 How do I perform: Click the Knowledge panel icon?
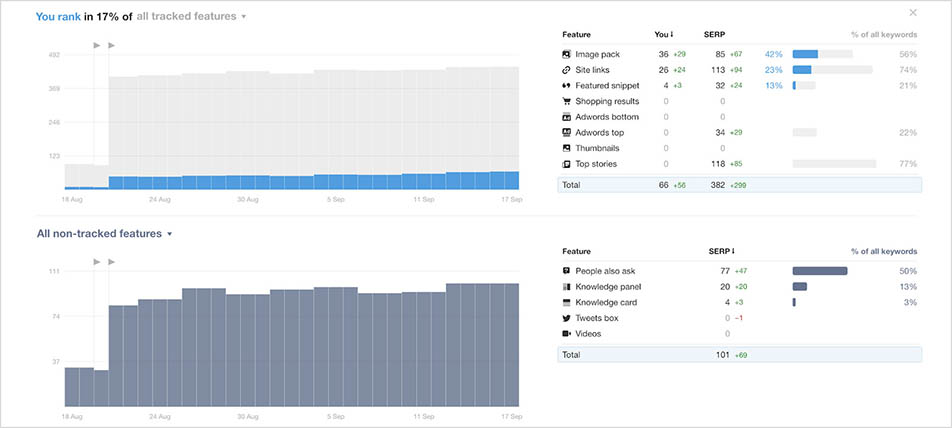pyautogui.click(x=566, y=287)
